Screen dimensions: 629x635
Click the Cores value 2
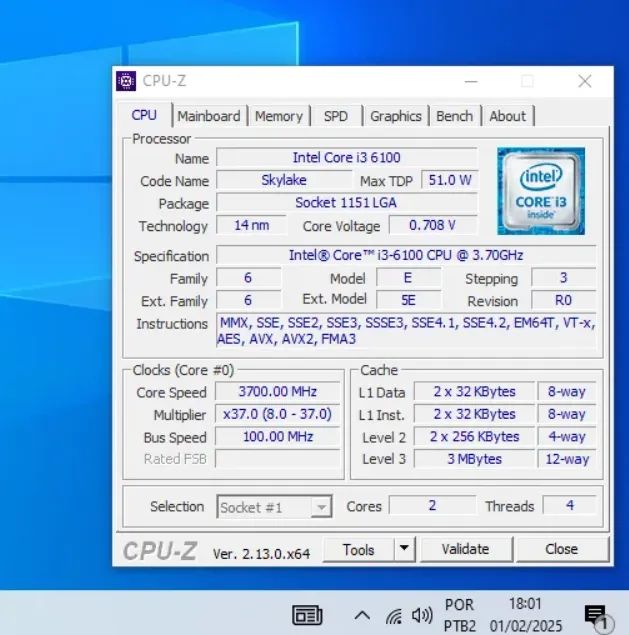pos(432,505)
